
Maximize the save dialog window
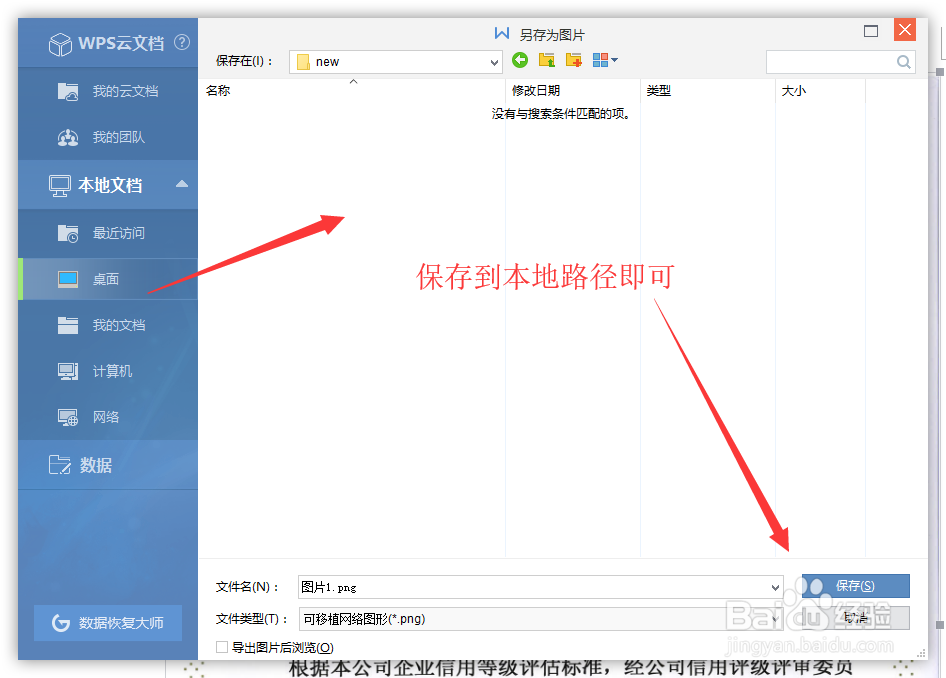pos(871,31)
